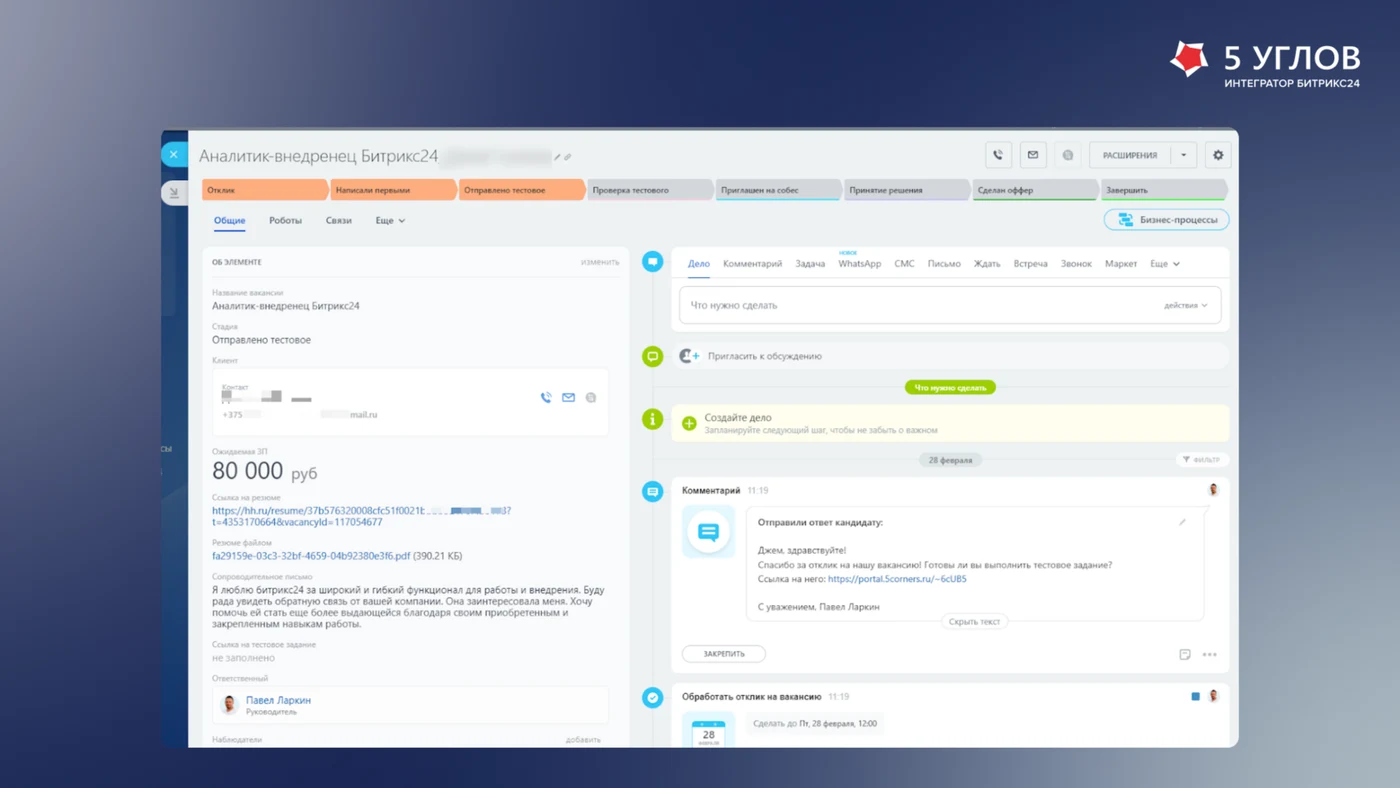Expand the dropdown arrow next to РАСШИРЕНИЯ
The image size is (1400, 788).
point(1184,155)
